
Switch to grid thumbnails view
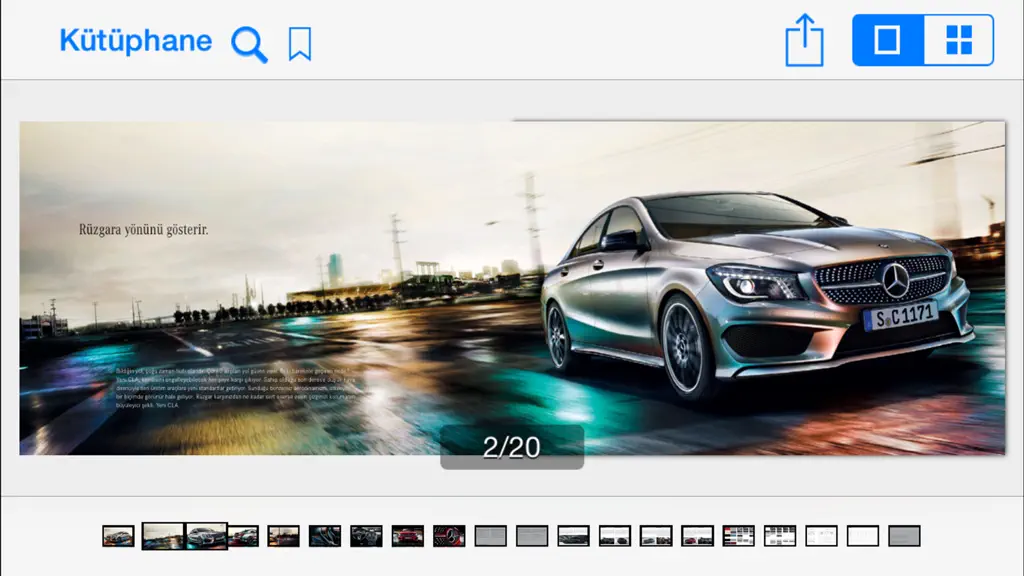959,40
